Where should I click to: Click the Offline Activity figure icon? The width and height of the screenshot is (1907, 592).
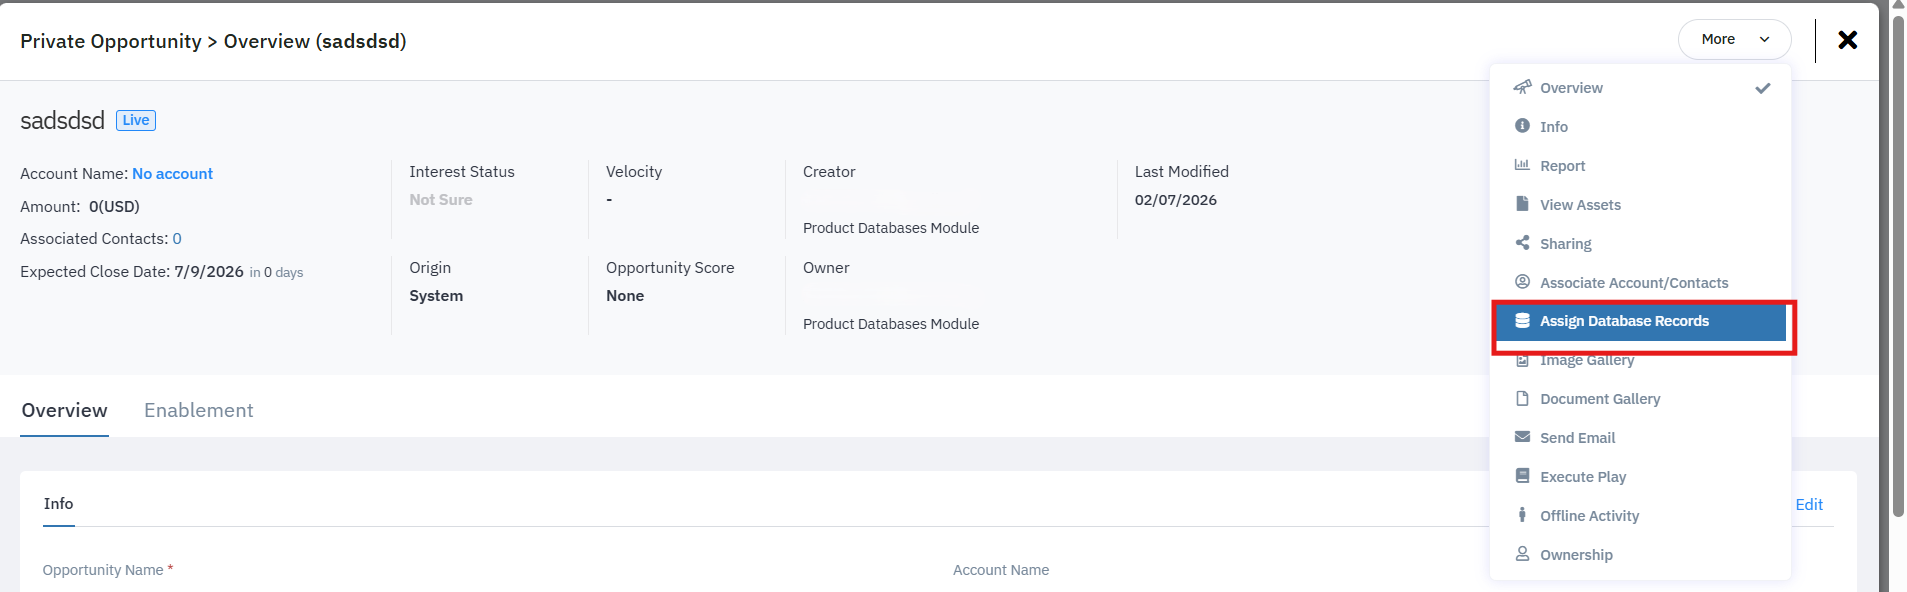pyautogui.click(x=1522, y=515)
